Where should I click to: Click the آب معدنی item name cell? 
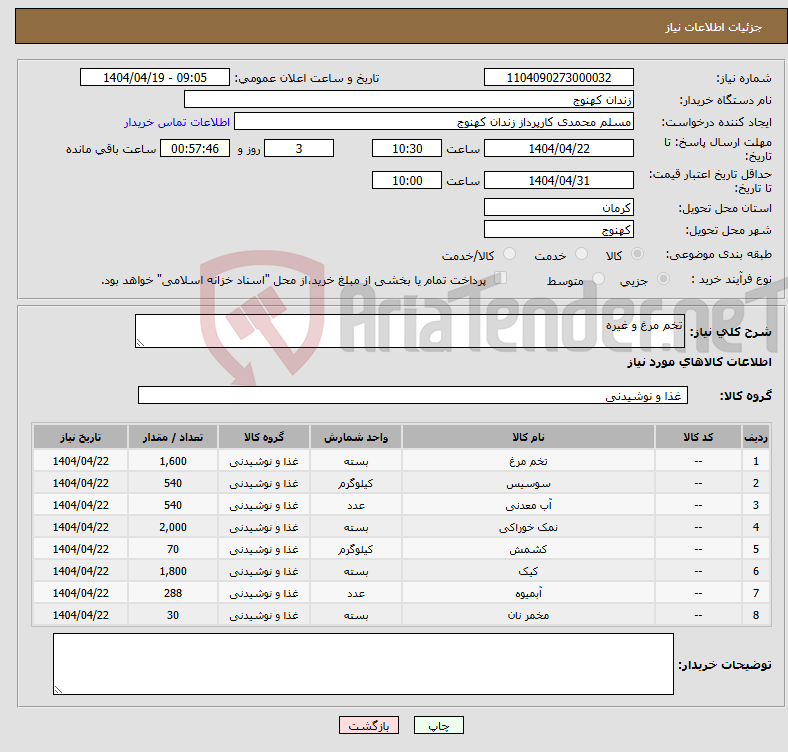[x=528, y=505]
